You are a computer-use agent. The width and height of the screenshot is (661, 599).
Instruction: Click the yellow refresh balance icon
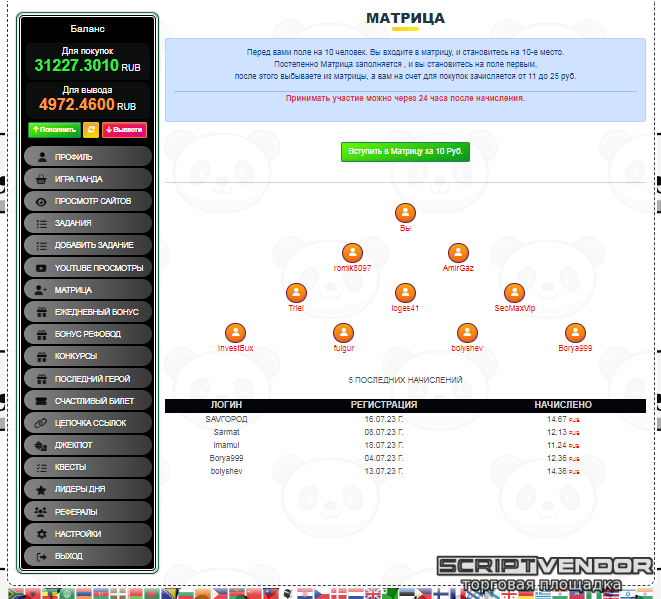click(x=91, y=130)
